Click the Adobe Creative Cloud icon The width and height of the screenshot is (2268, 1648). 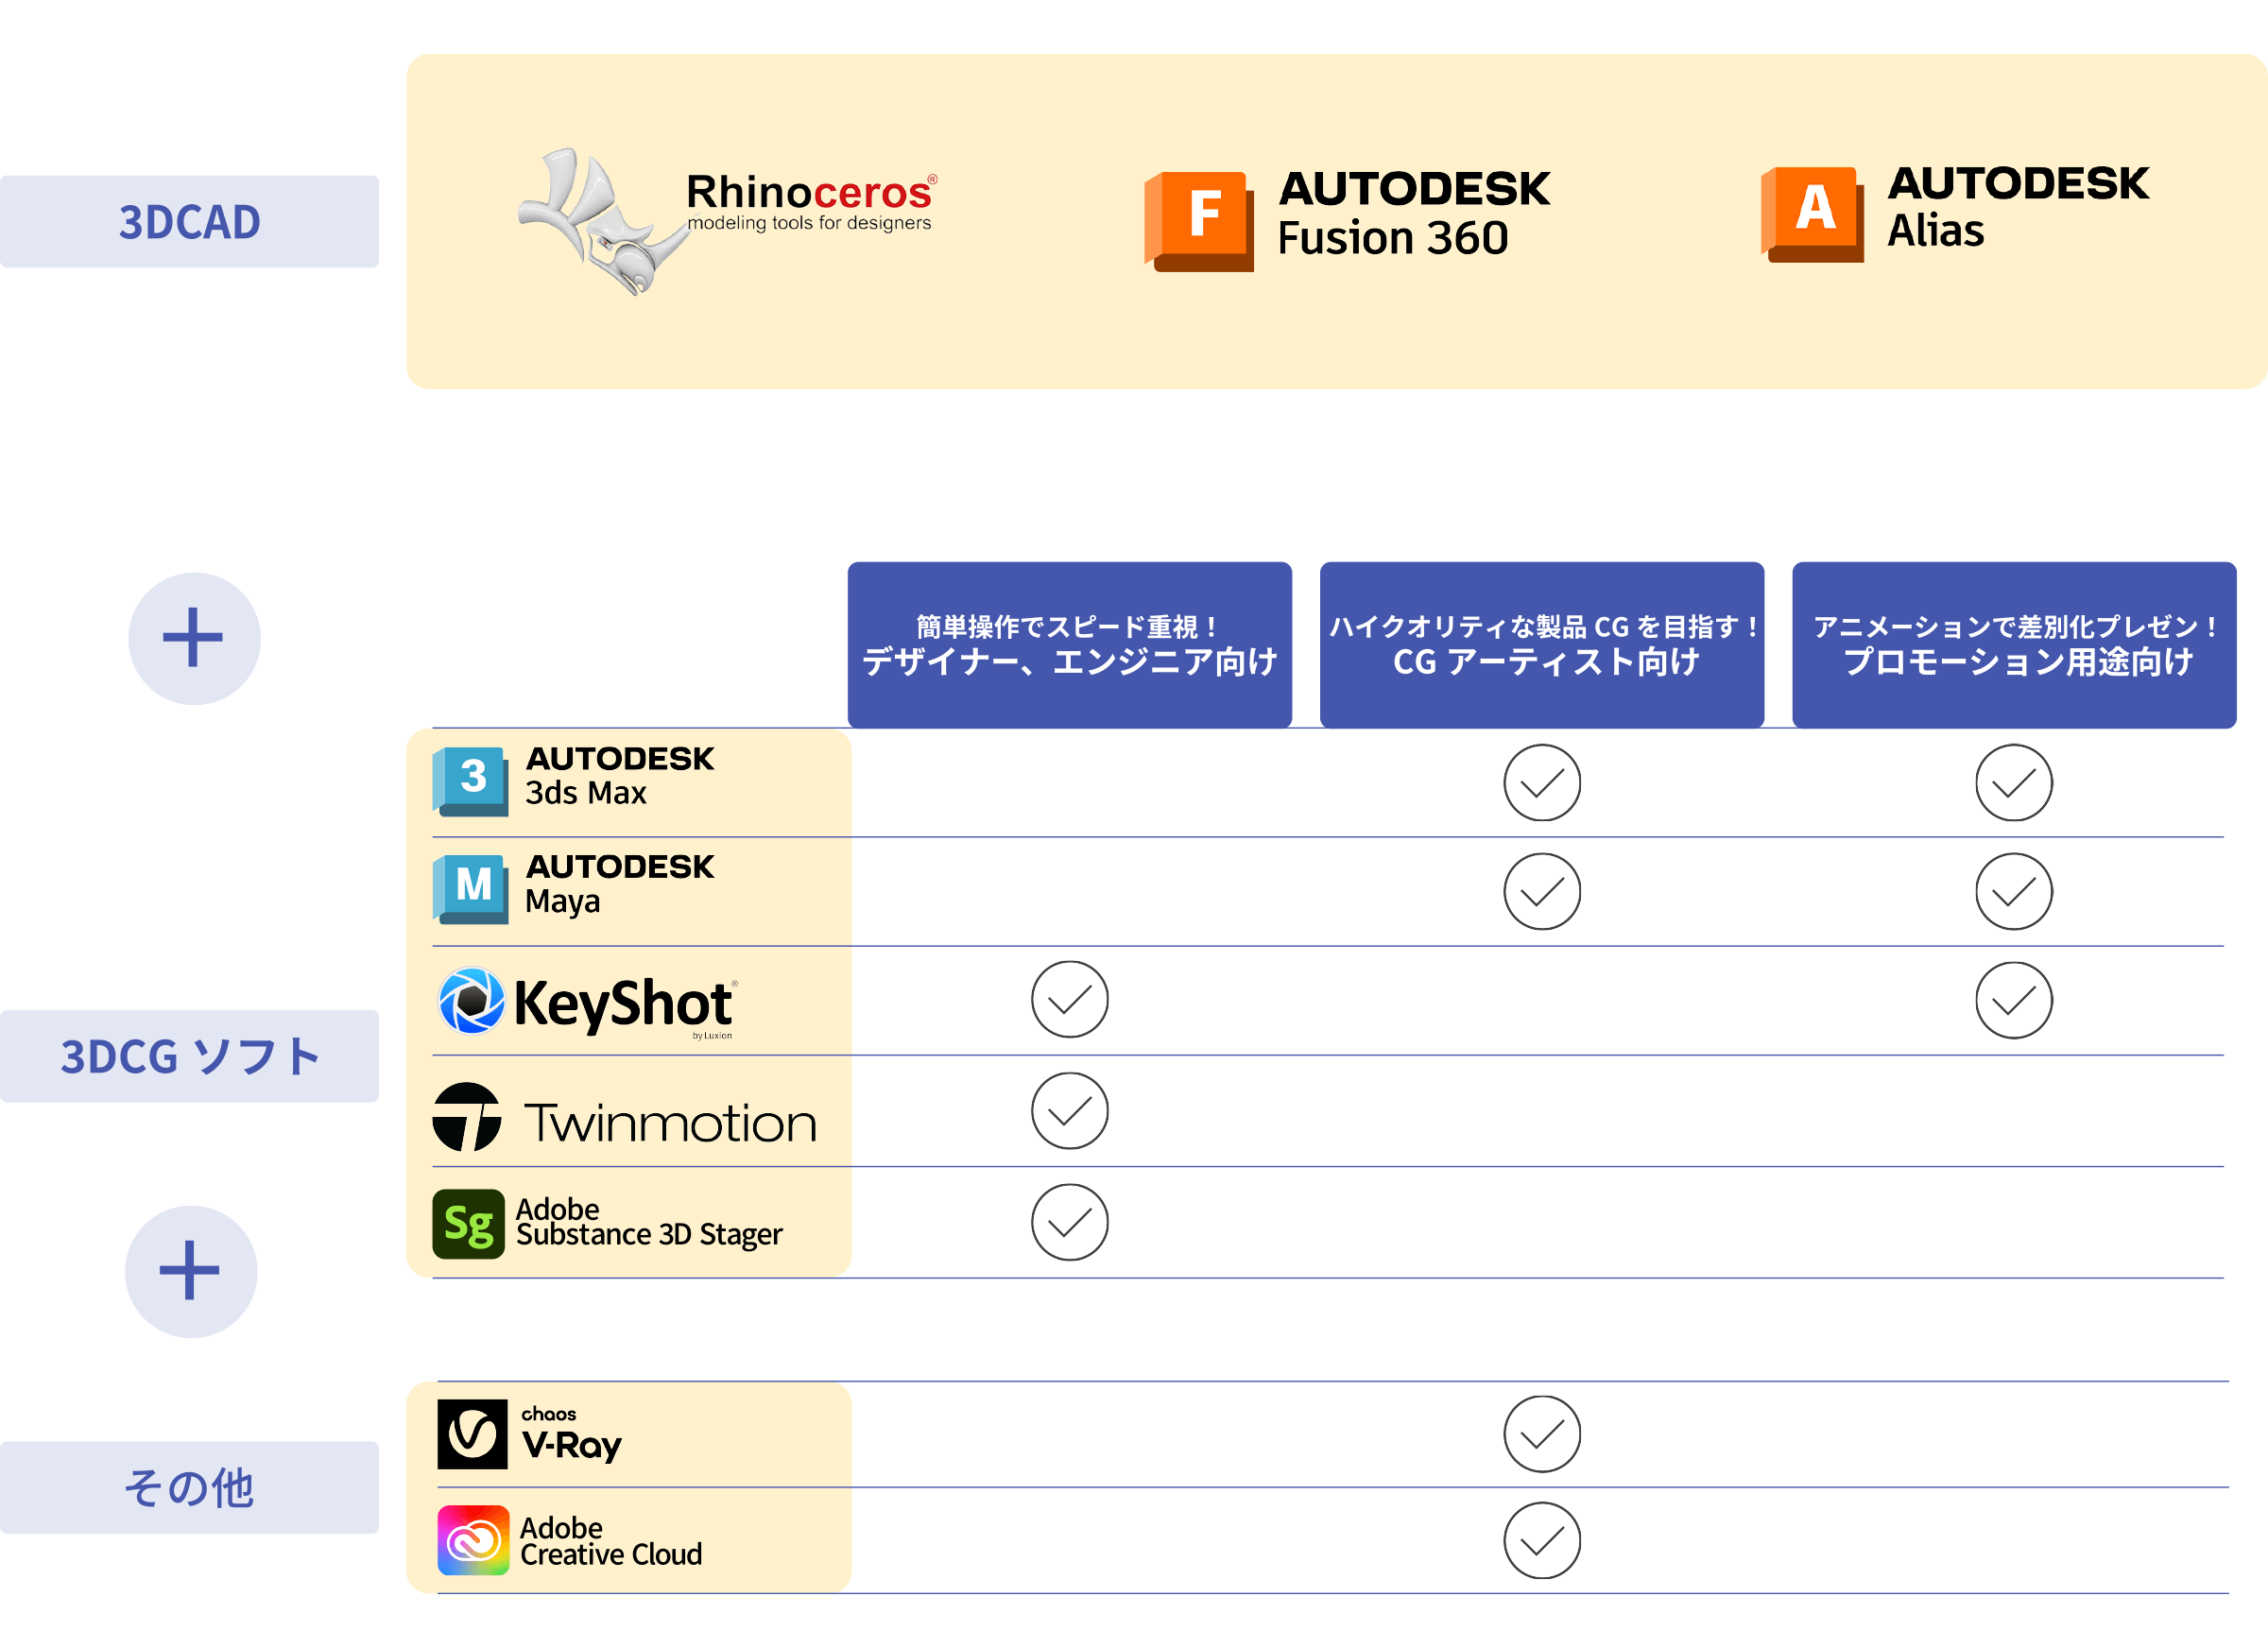point(473,1540)
